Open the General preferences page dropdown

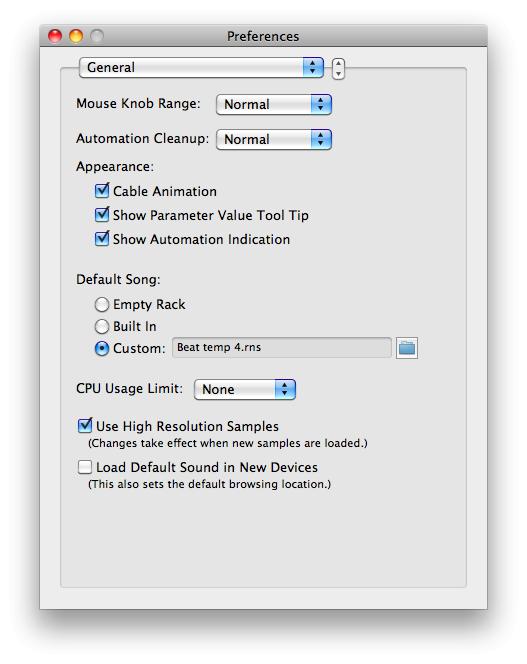pyautogui.click(x=201, y=67)
